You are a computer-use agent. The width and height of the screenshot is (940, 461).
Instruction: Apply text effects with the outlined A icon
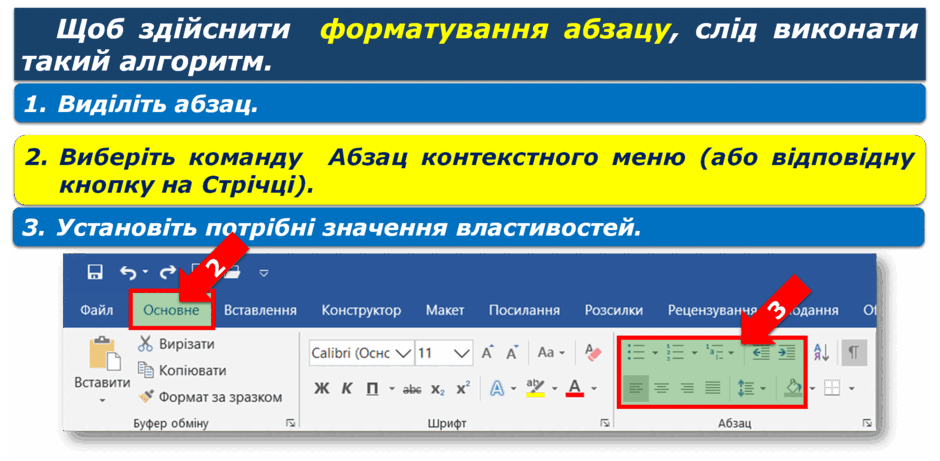point(496,388)
